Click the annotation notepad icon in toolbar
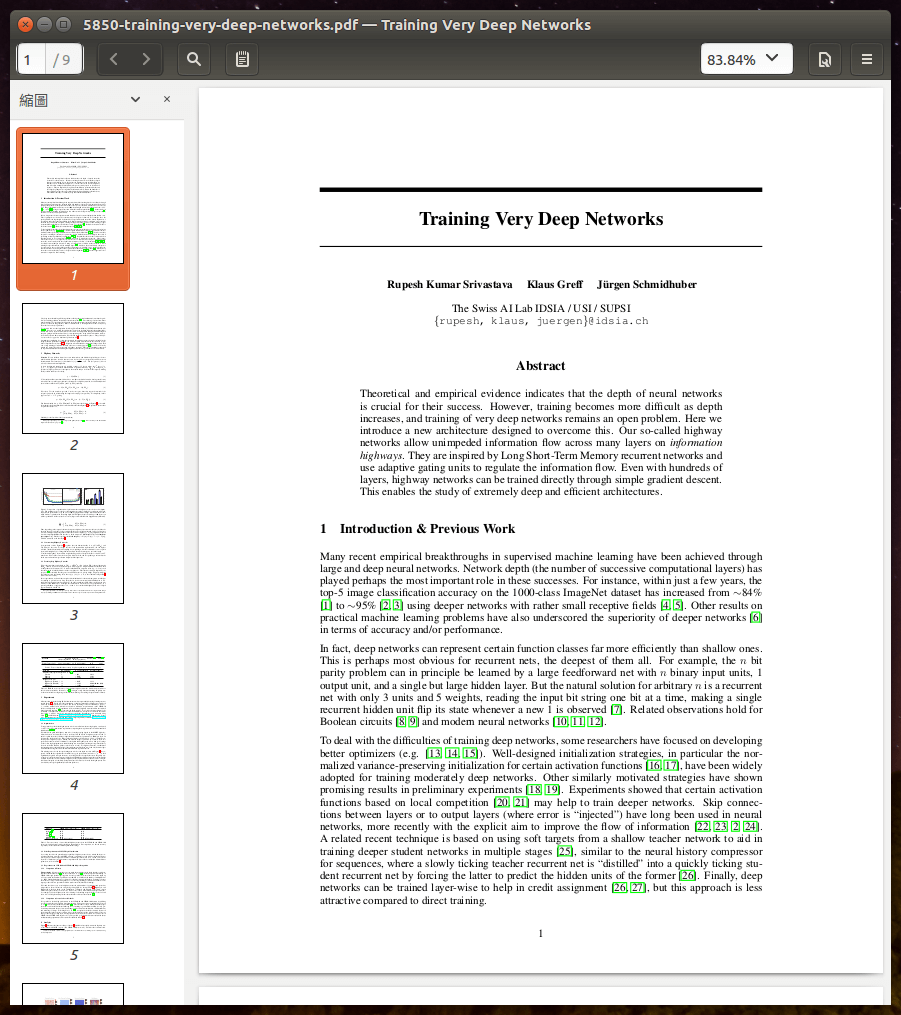 click(x=242, y=60)
